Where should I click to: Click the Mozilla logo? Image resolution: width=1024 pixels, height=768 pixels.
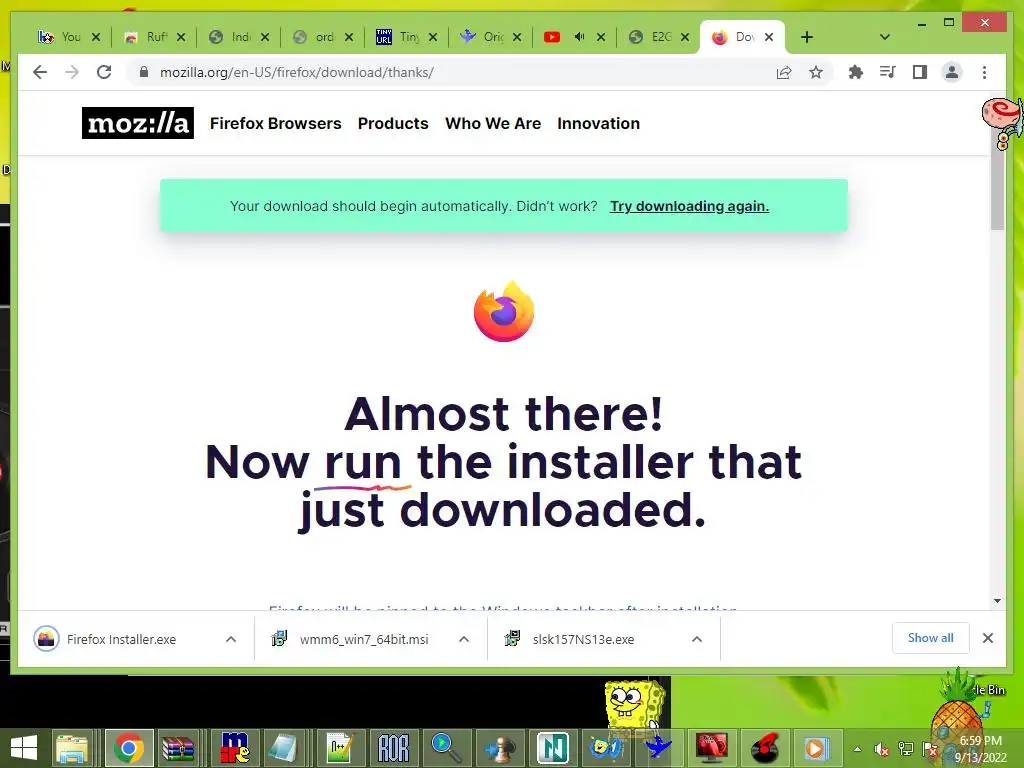click(x=138, y=123)
